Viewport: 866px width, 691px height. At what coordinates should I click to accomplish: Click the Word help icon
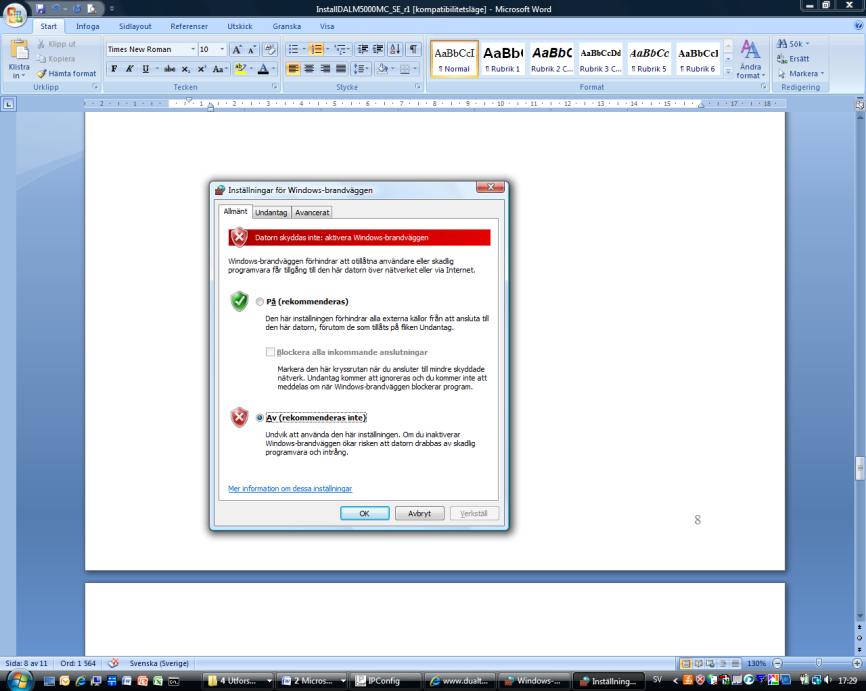click(x=859, y=26)
